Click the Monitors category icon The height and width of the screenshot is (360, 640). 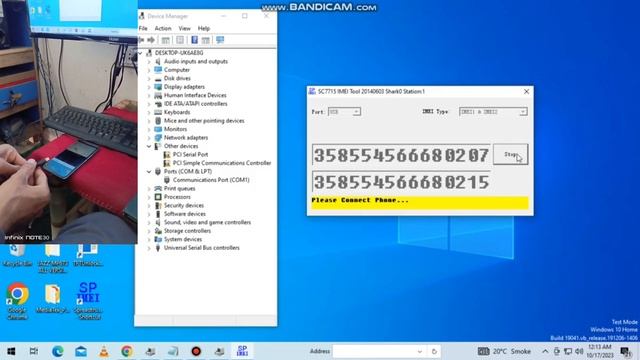158,129
